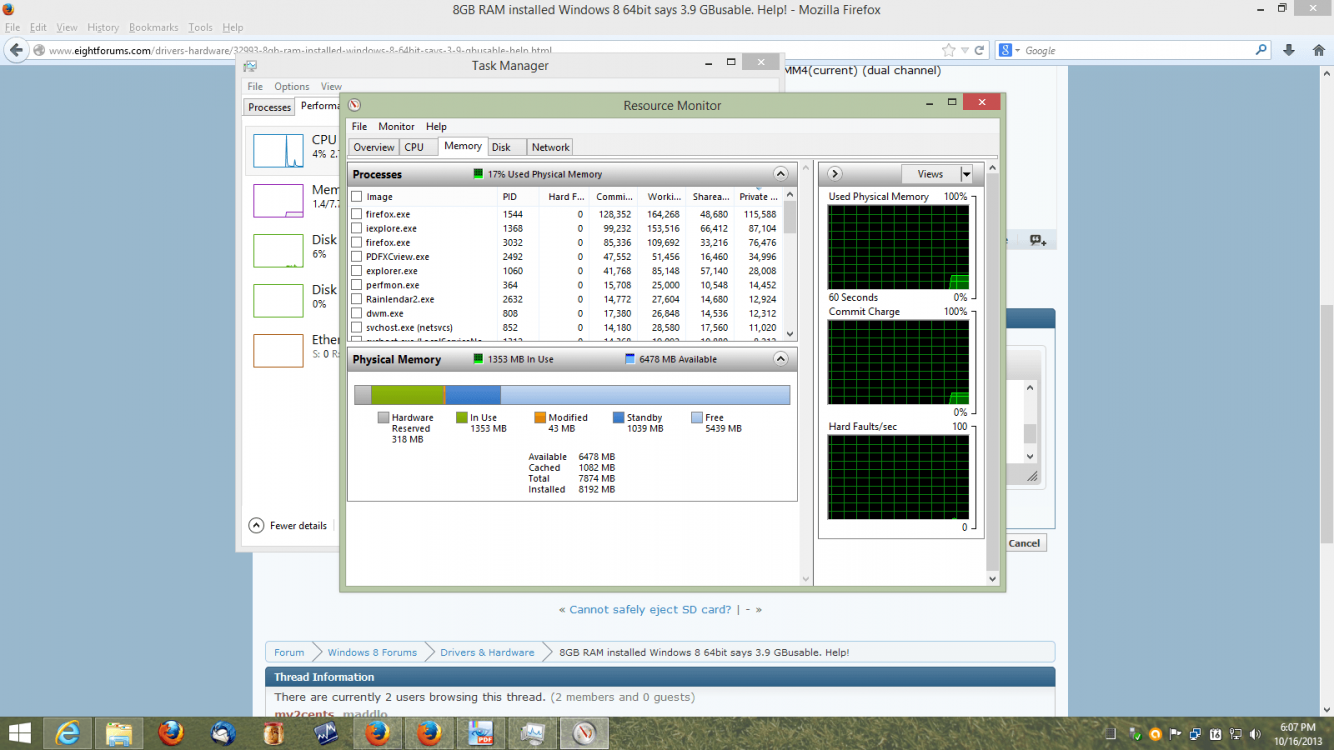The width and height of the screenshot is (1334, 750).
Task: Select the Ethernet thumbnail in Task Manager
Action: (x=278, y=350)
